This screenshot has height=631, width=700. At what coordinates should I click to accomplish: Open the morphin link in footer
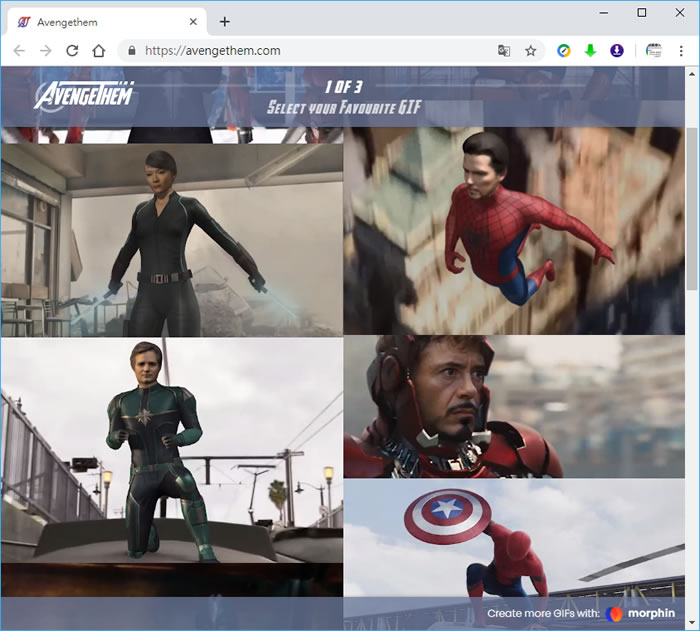point(640,613)
